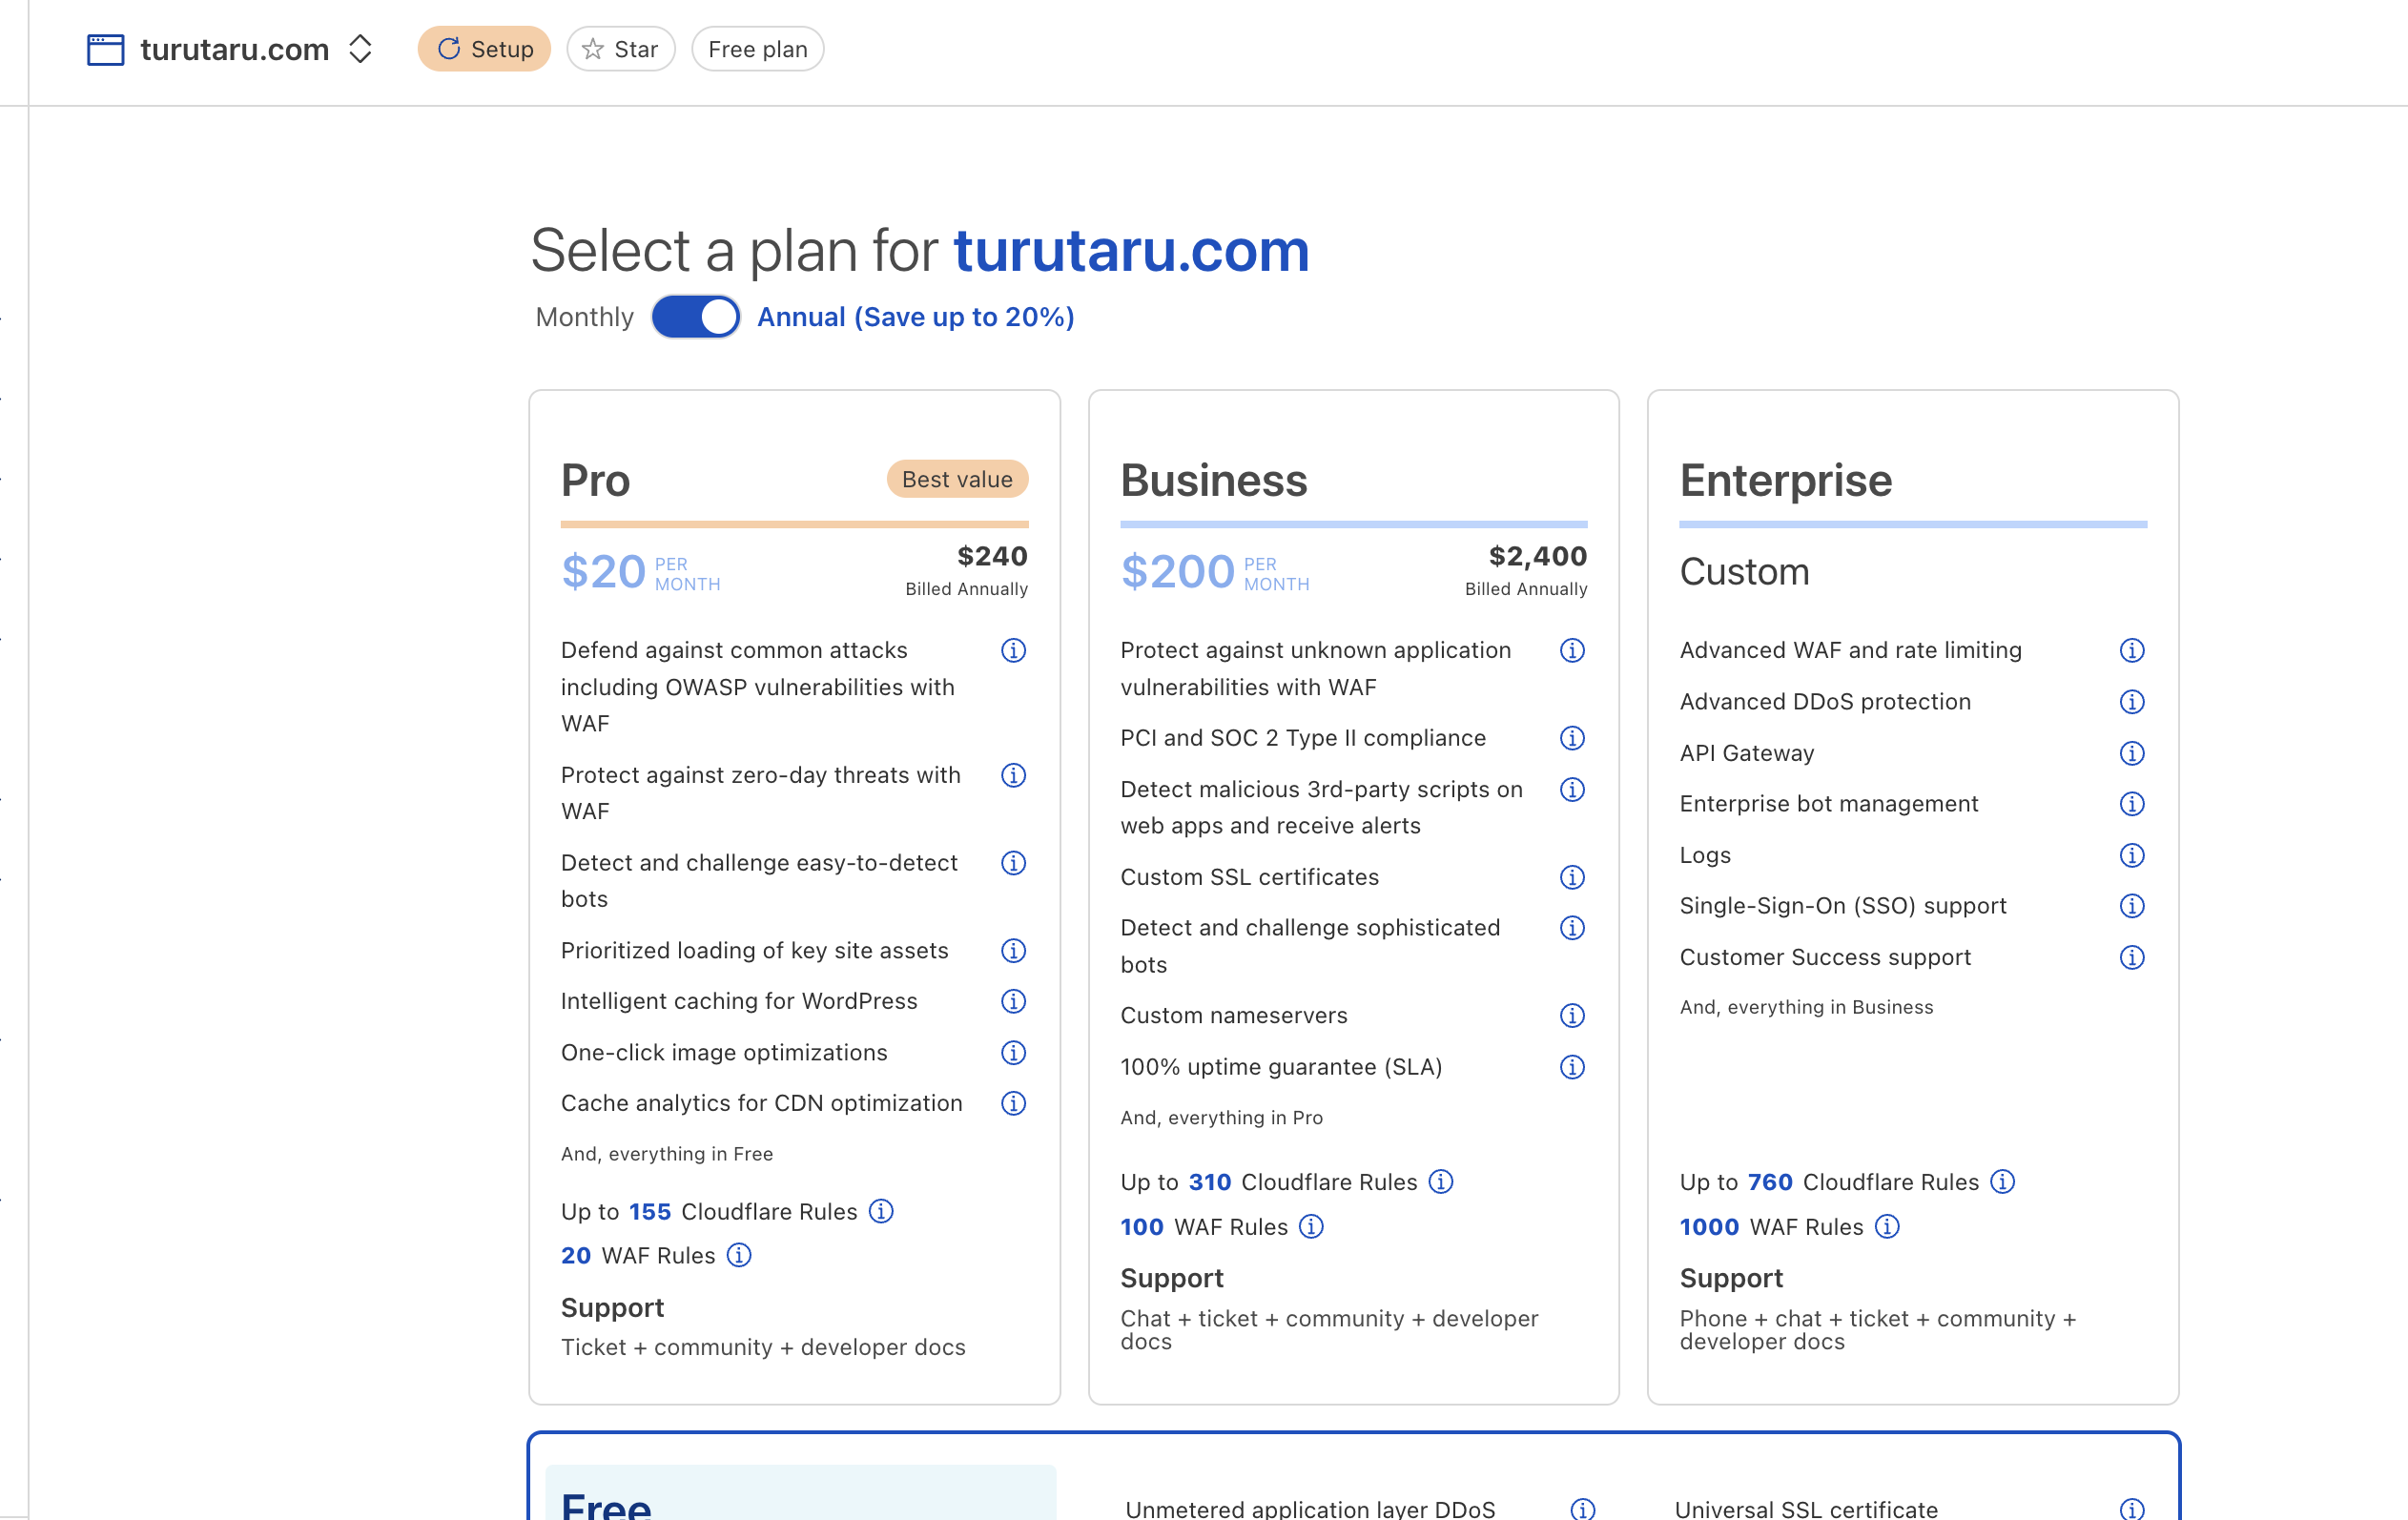Click 'And, everything in Free' text
2408x1520 pixels.
[x=667, y=1155]
